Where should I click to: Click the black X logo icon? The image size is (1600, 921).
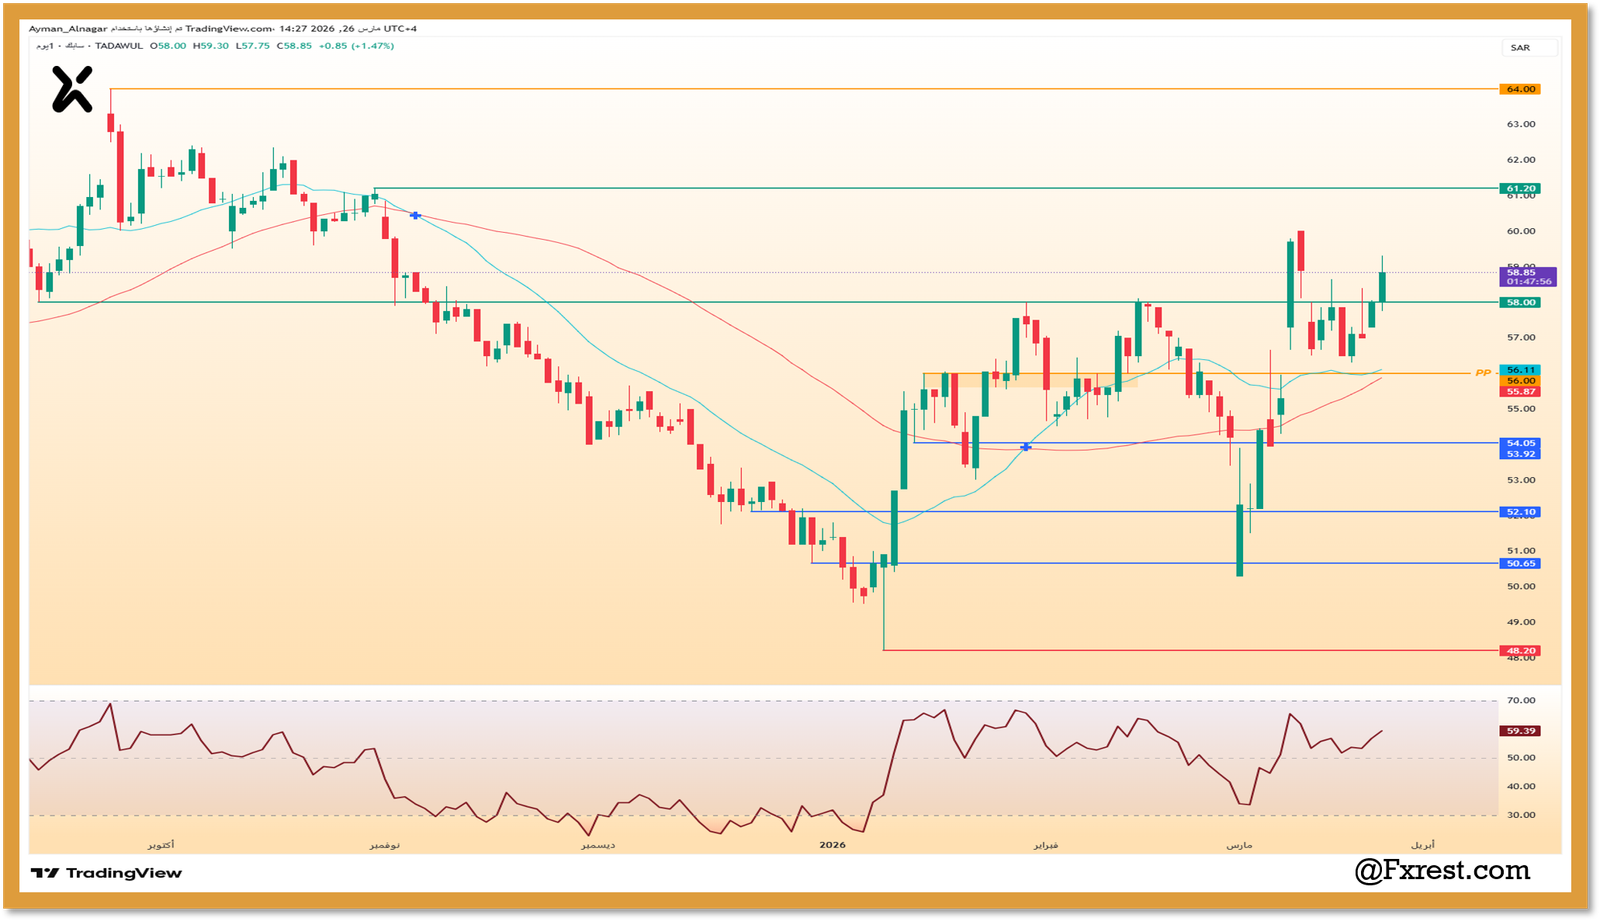click(x=72, y=89)
